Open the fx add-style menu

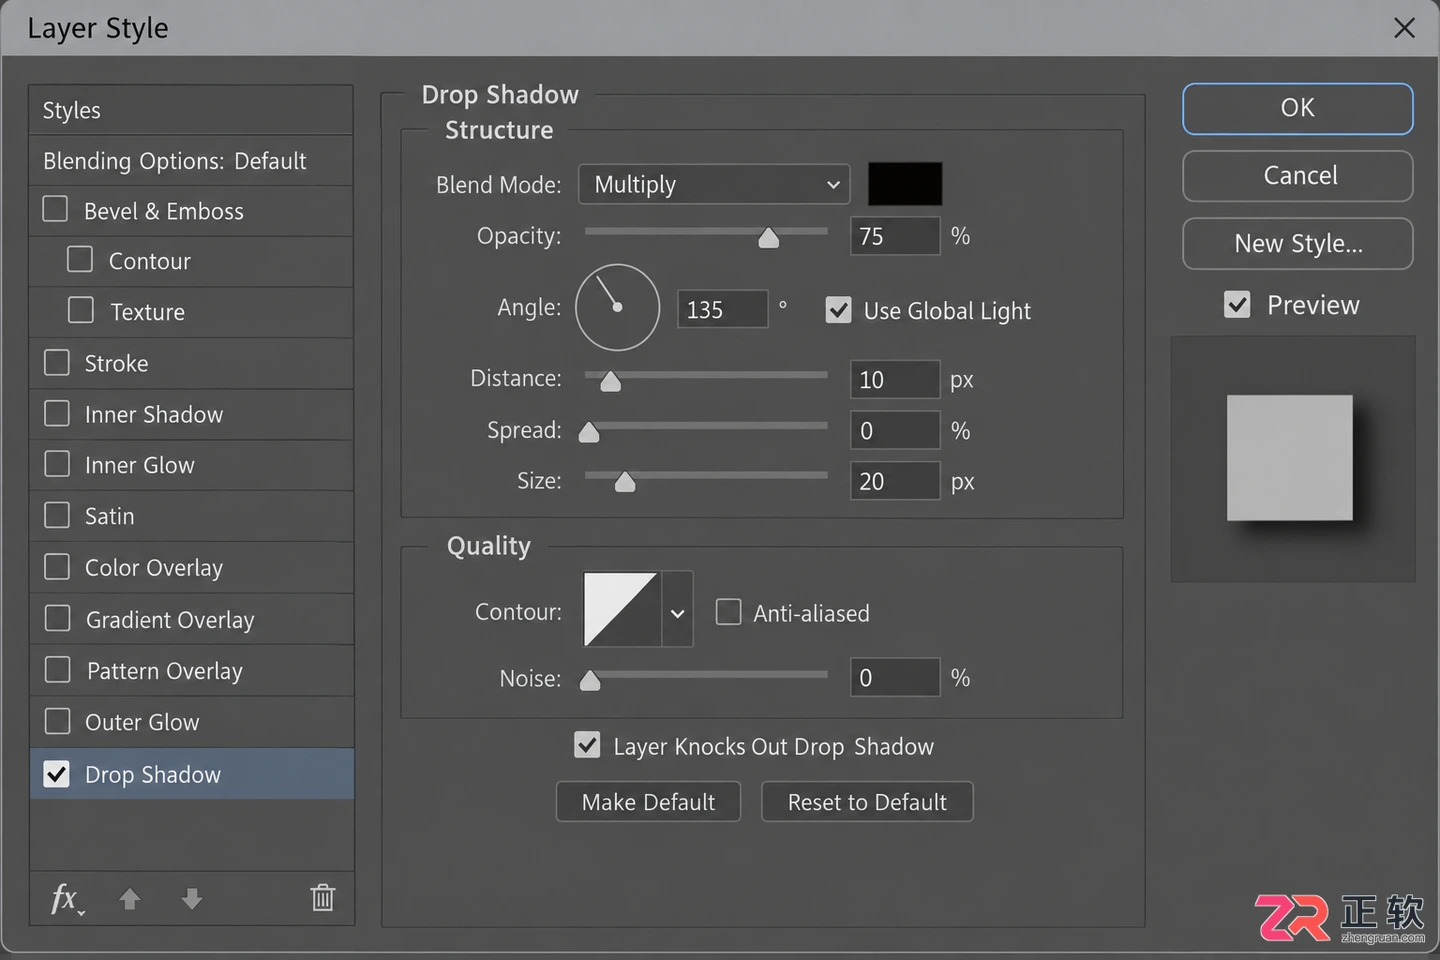[67, 899]
